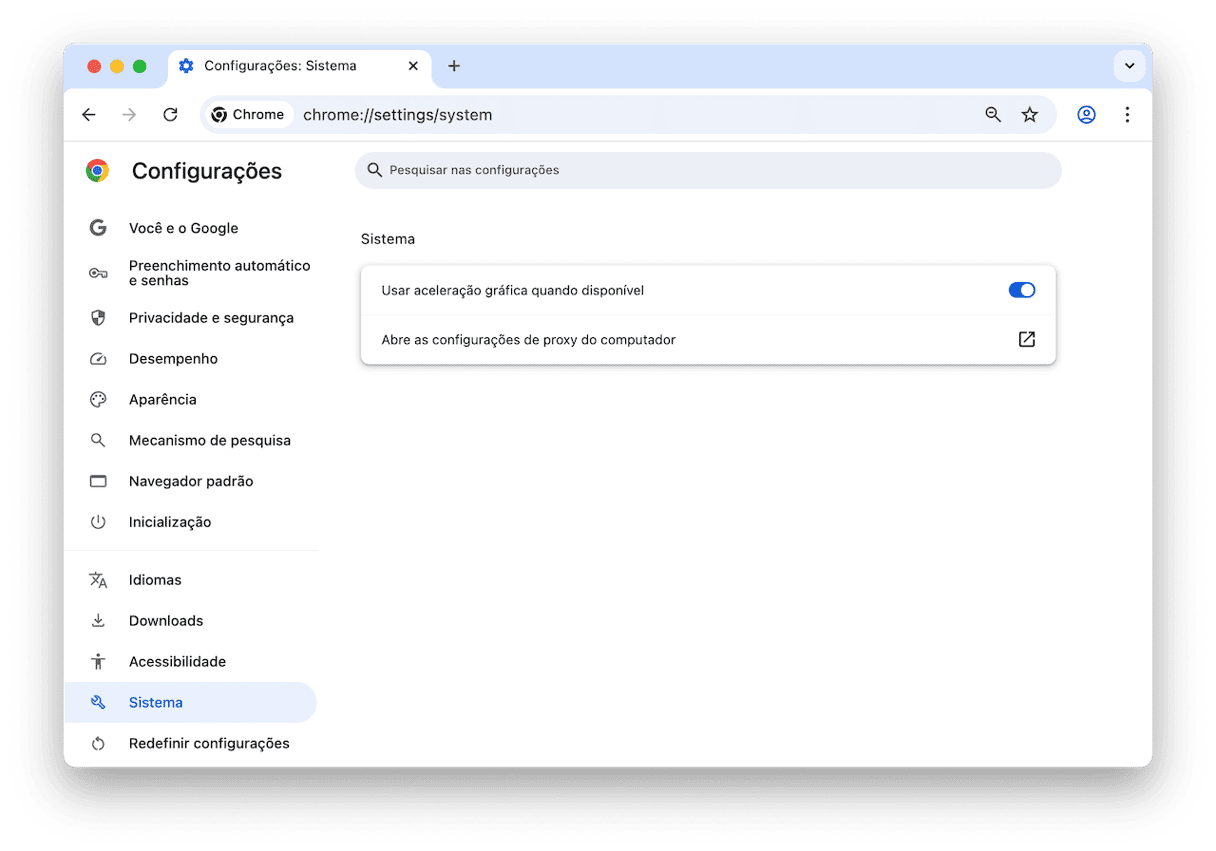Close the Configurações: Sistema tab
Screen dimensions: 1216x851
413,66
